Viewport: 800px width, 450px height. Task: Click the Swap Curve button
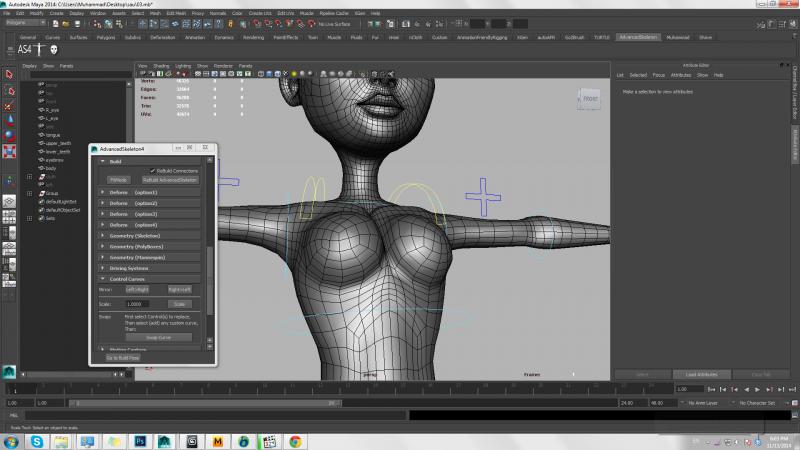(158, 337)
